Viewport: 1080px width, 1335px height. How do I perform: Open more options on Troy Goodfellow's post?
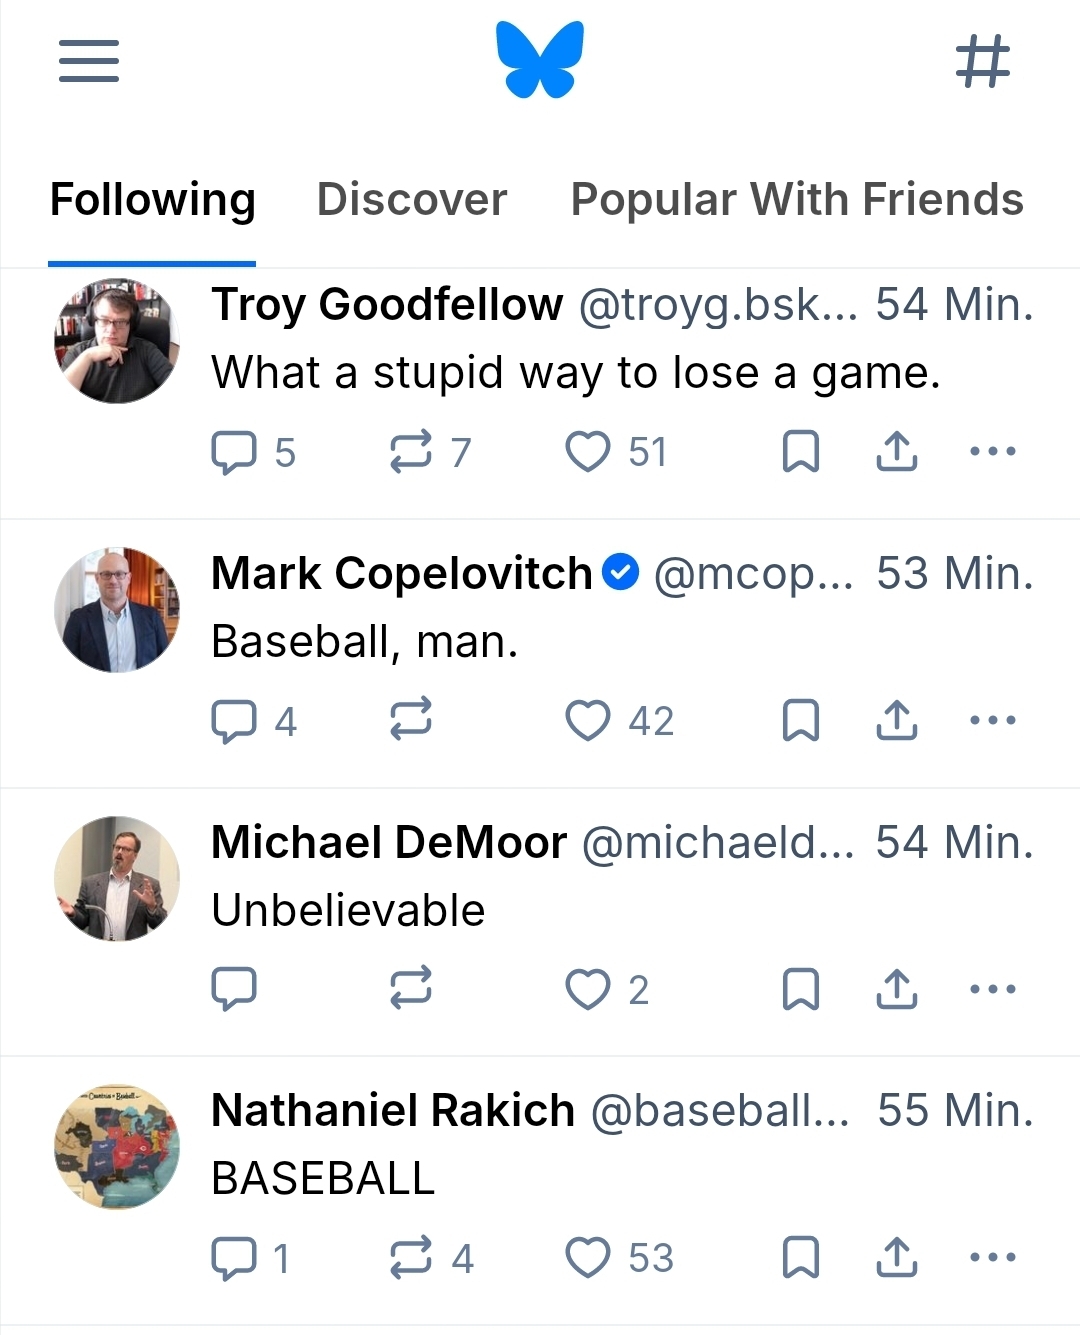pyautogui.click(x=993, y=452)
